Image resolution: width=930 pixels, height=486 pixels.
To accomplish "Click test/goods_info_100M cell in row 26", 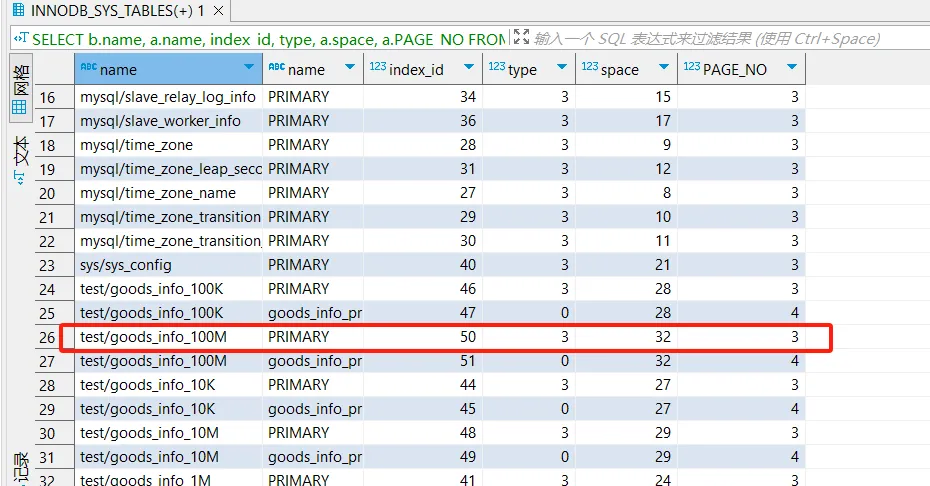I will (168, 337).
